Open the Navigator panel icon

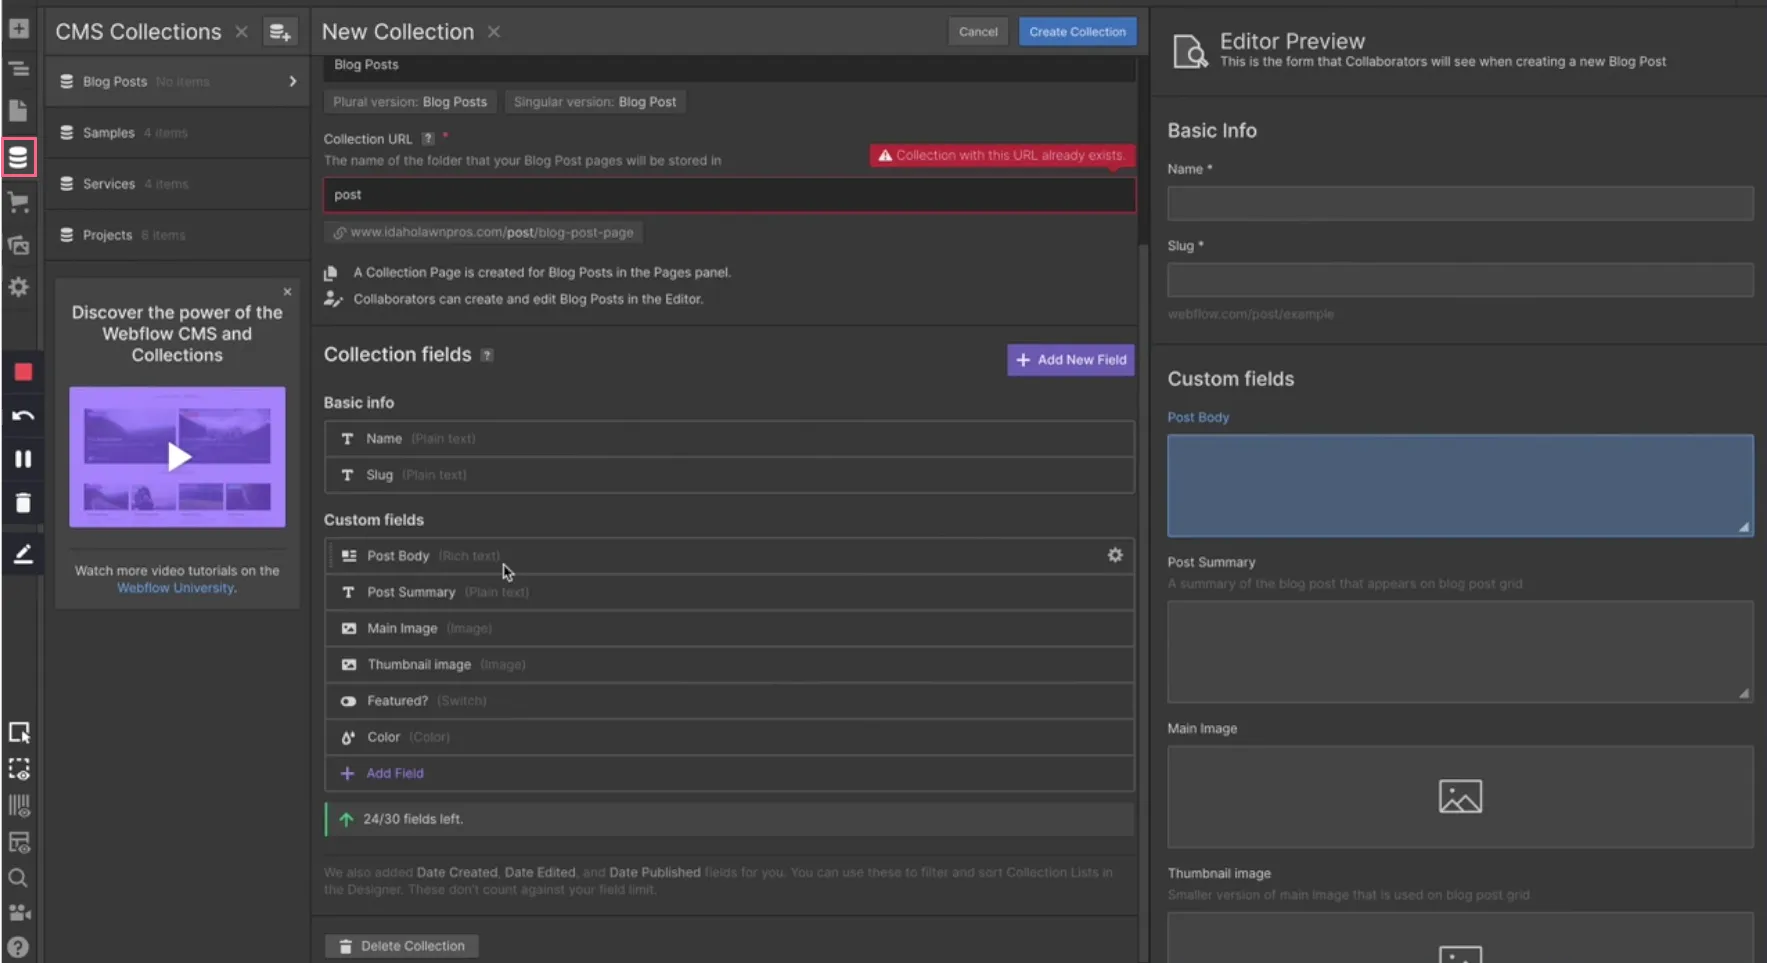[x=18, y=69]
